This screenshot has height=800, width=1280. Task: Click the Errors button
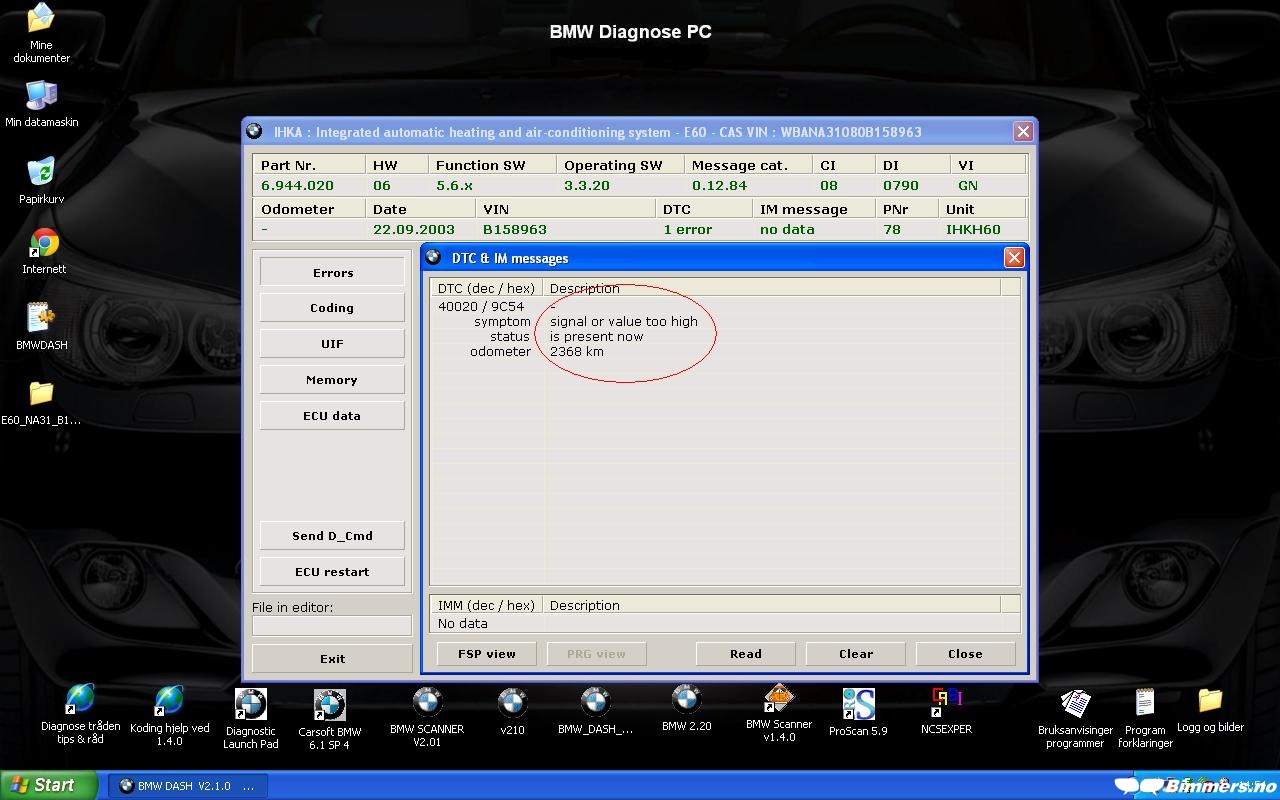click(332, 272)
